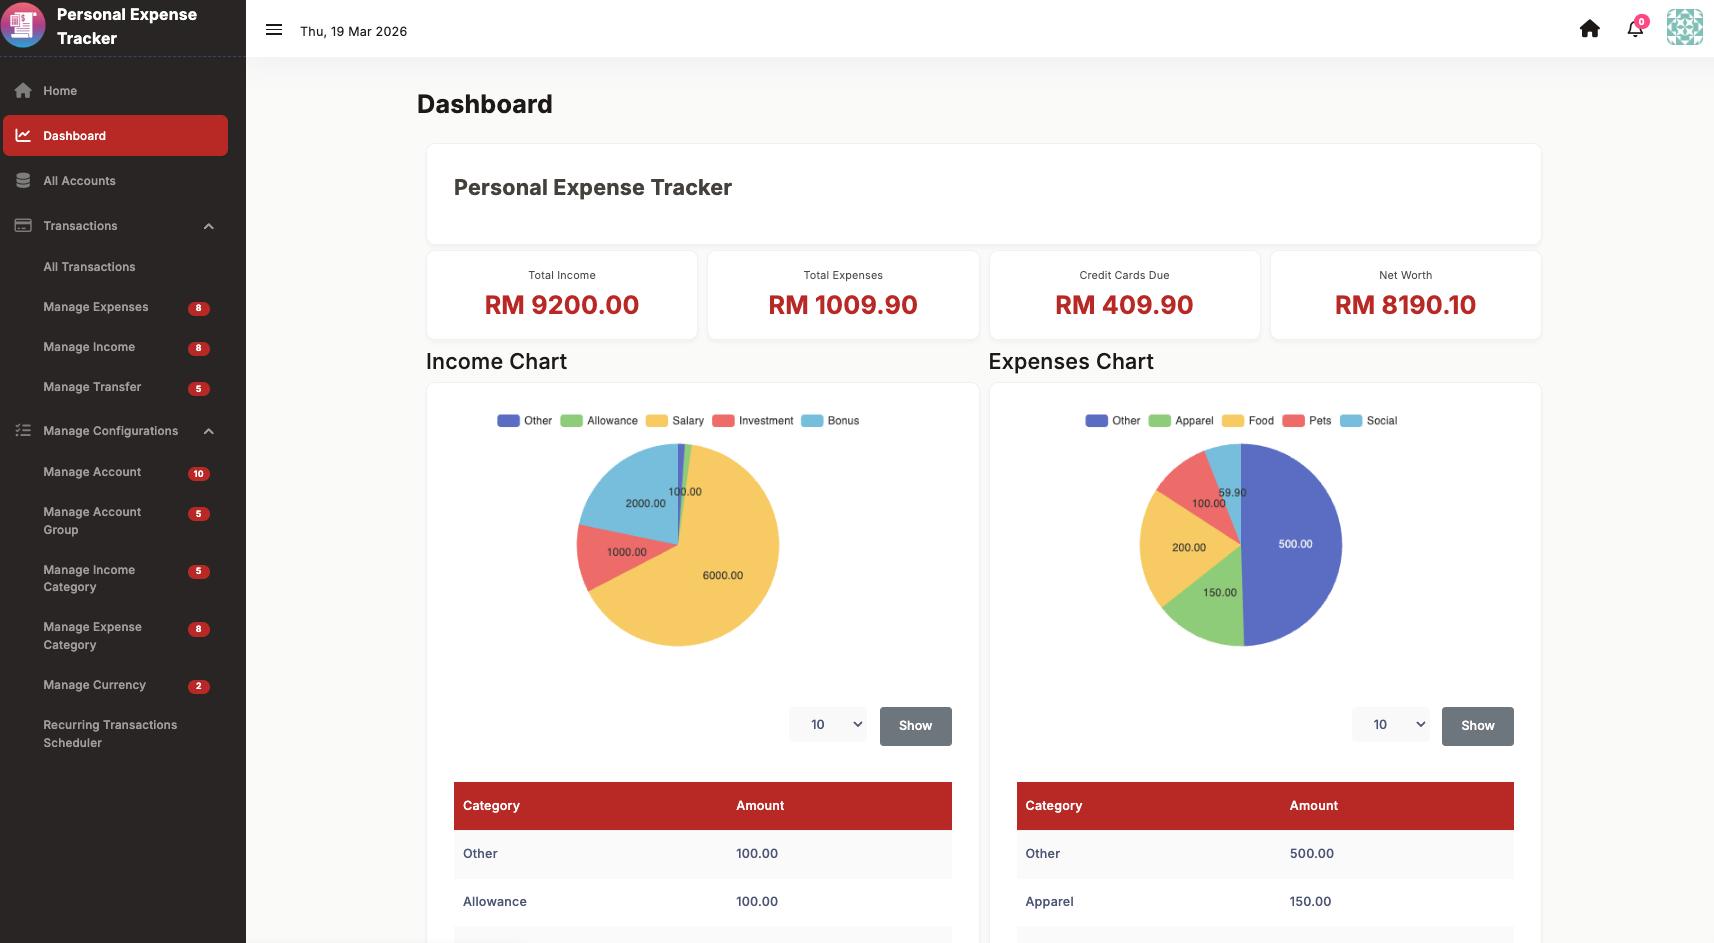
Task: Click the Personal Expense Tracker logo
Action: [x=23, y=25]
